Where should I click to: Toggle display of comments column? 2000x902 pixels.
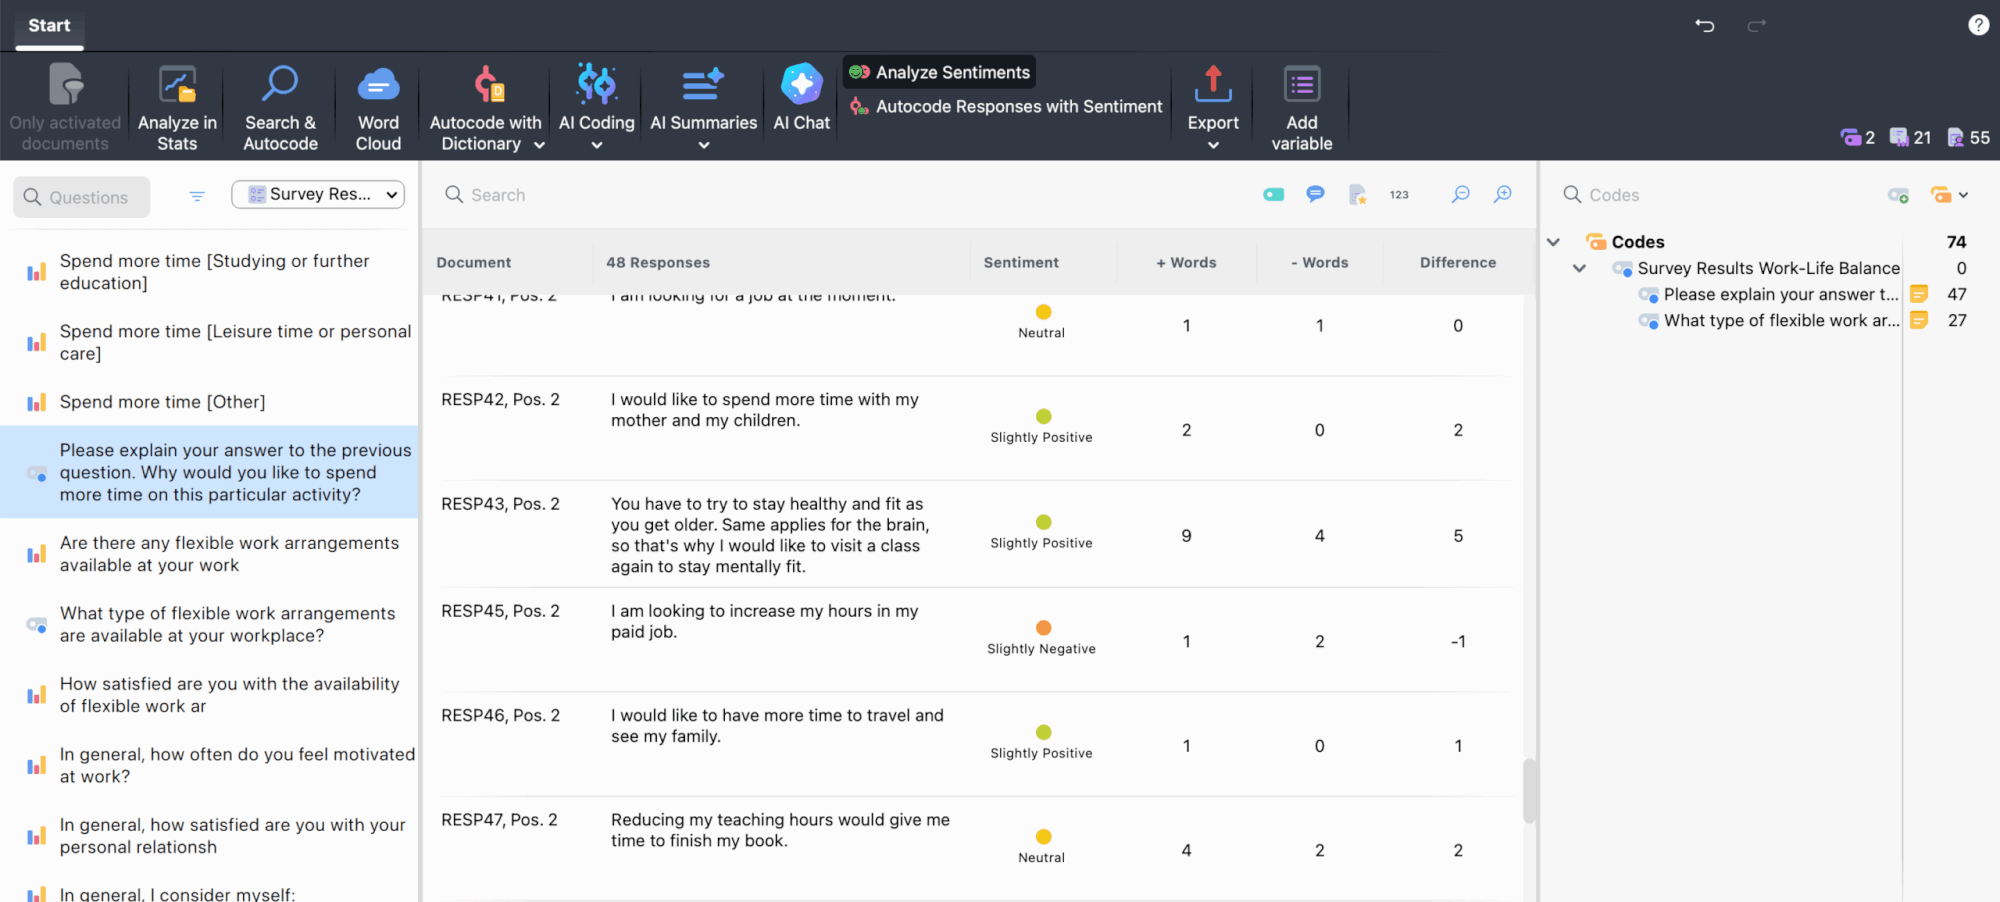1314,194
